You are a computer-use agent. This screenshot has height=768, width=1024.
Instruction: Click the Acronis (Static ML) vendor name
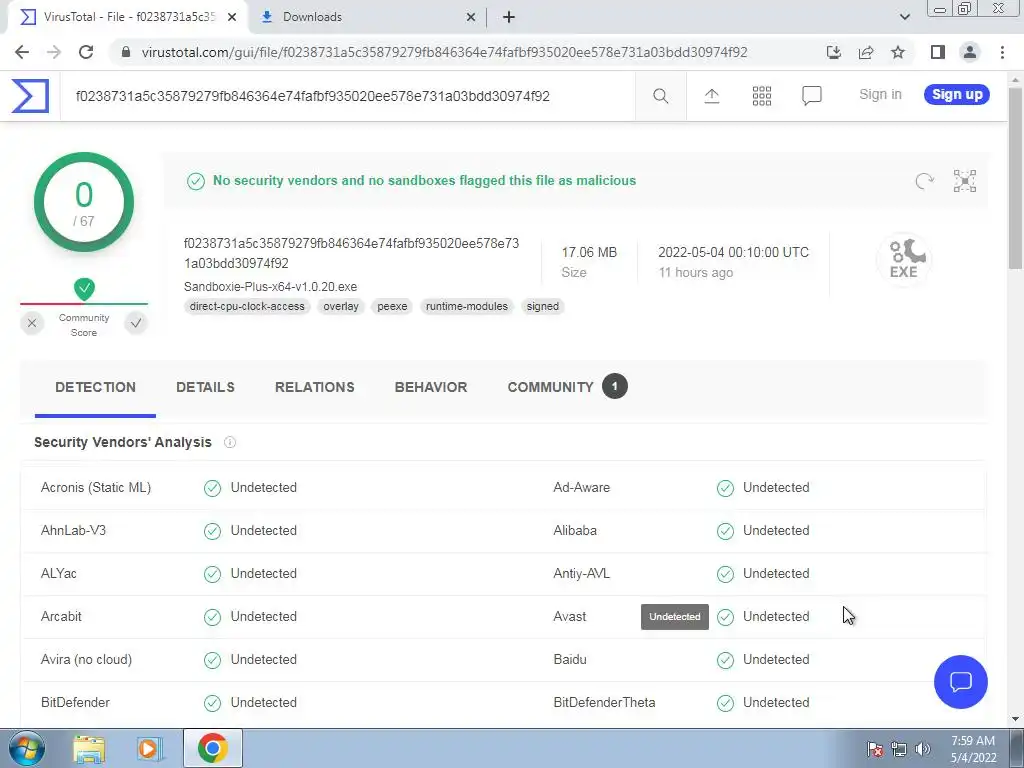pos(96,487)
